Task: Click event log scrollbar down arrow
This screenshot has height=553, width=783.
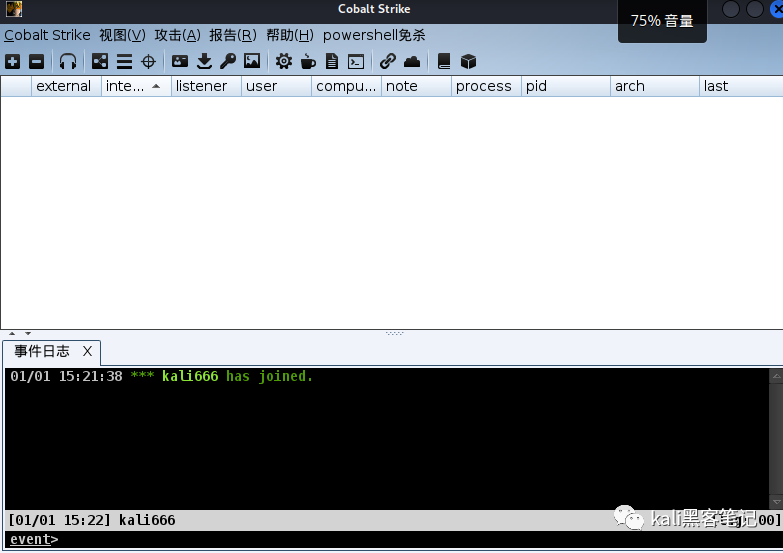Action: click(x=776, y=502)
